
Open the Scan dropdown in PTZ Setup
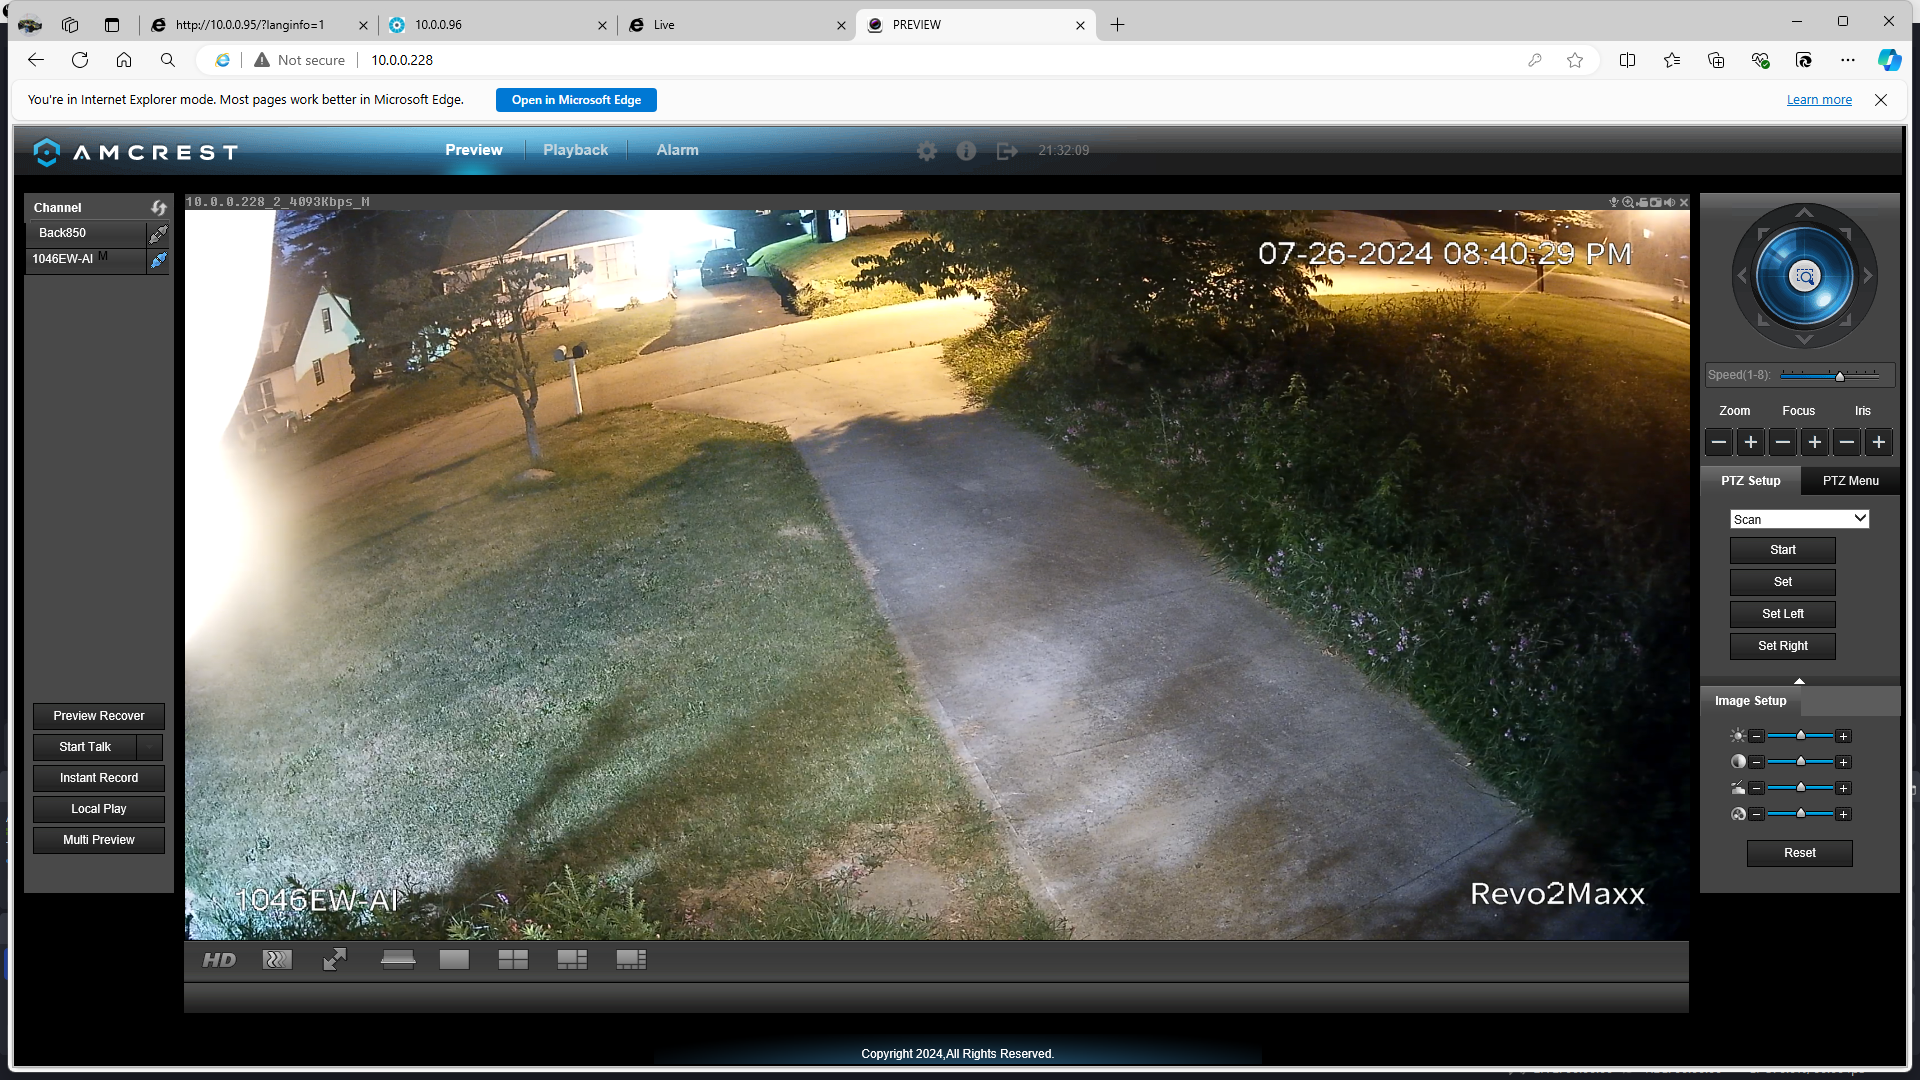[1799, 519]
